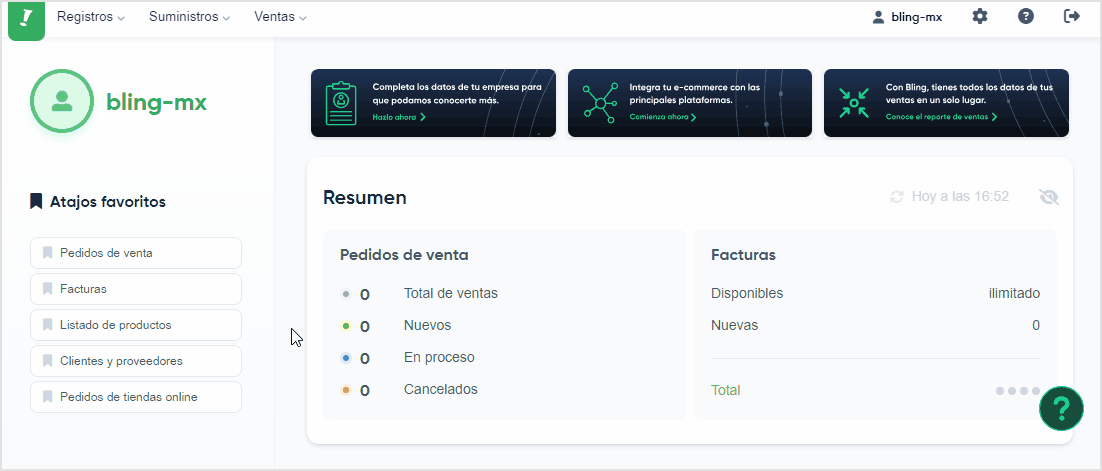Click the Resumen heading
This screenshot has height=471, width=1102.
click(x=365, y=198)
